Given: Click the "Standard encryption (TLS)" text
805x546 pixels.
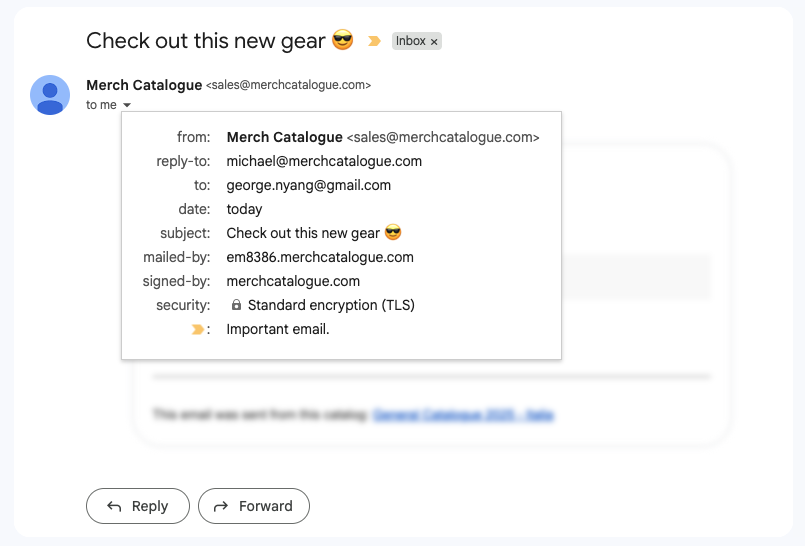Looking at the screenshot, I should click(x=331, y=305).
